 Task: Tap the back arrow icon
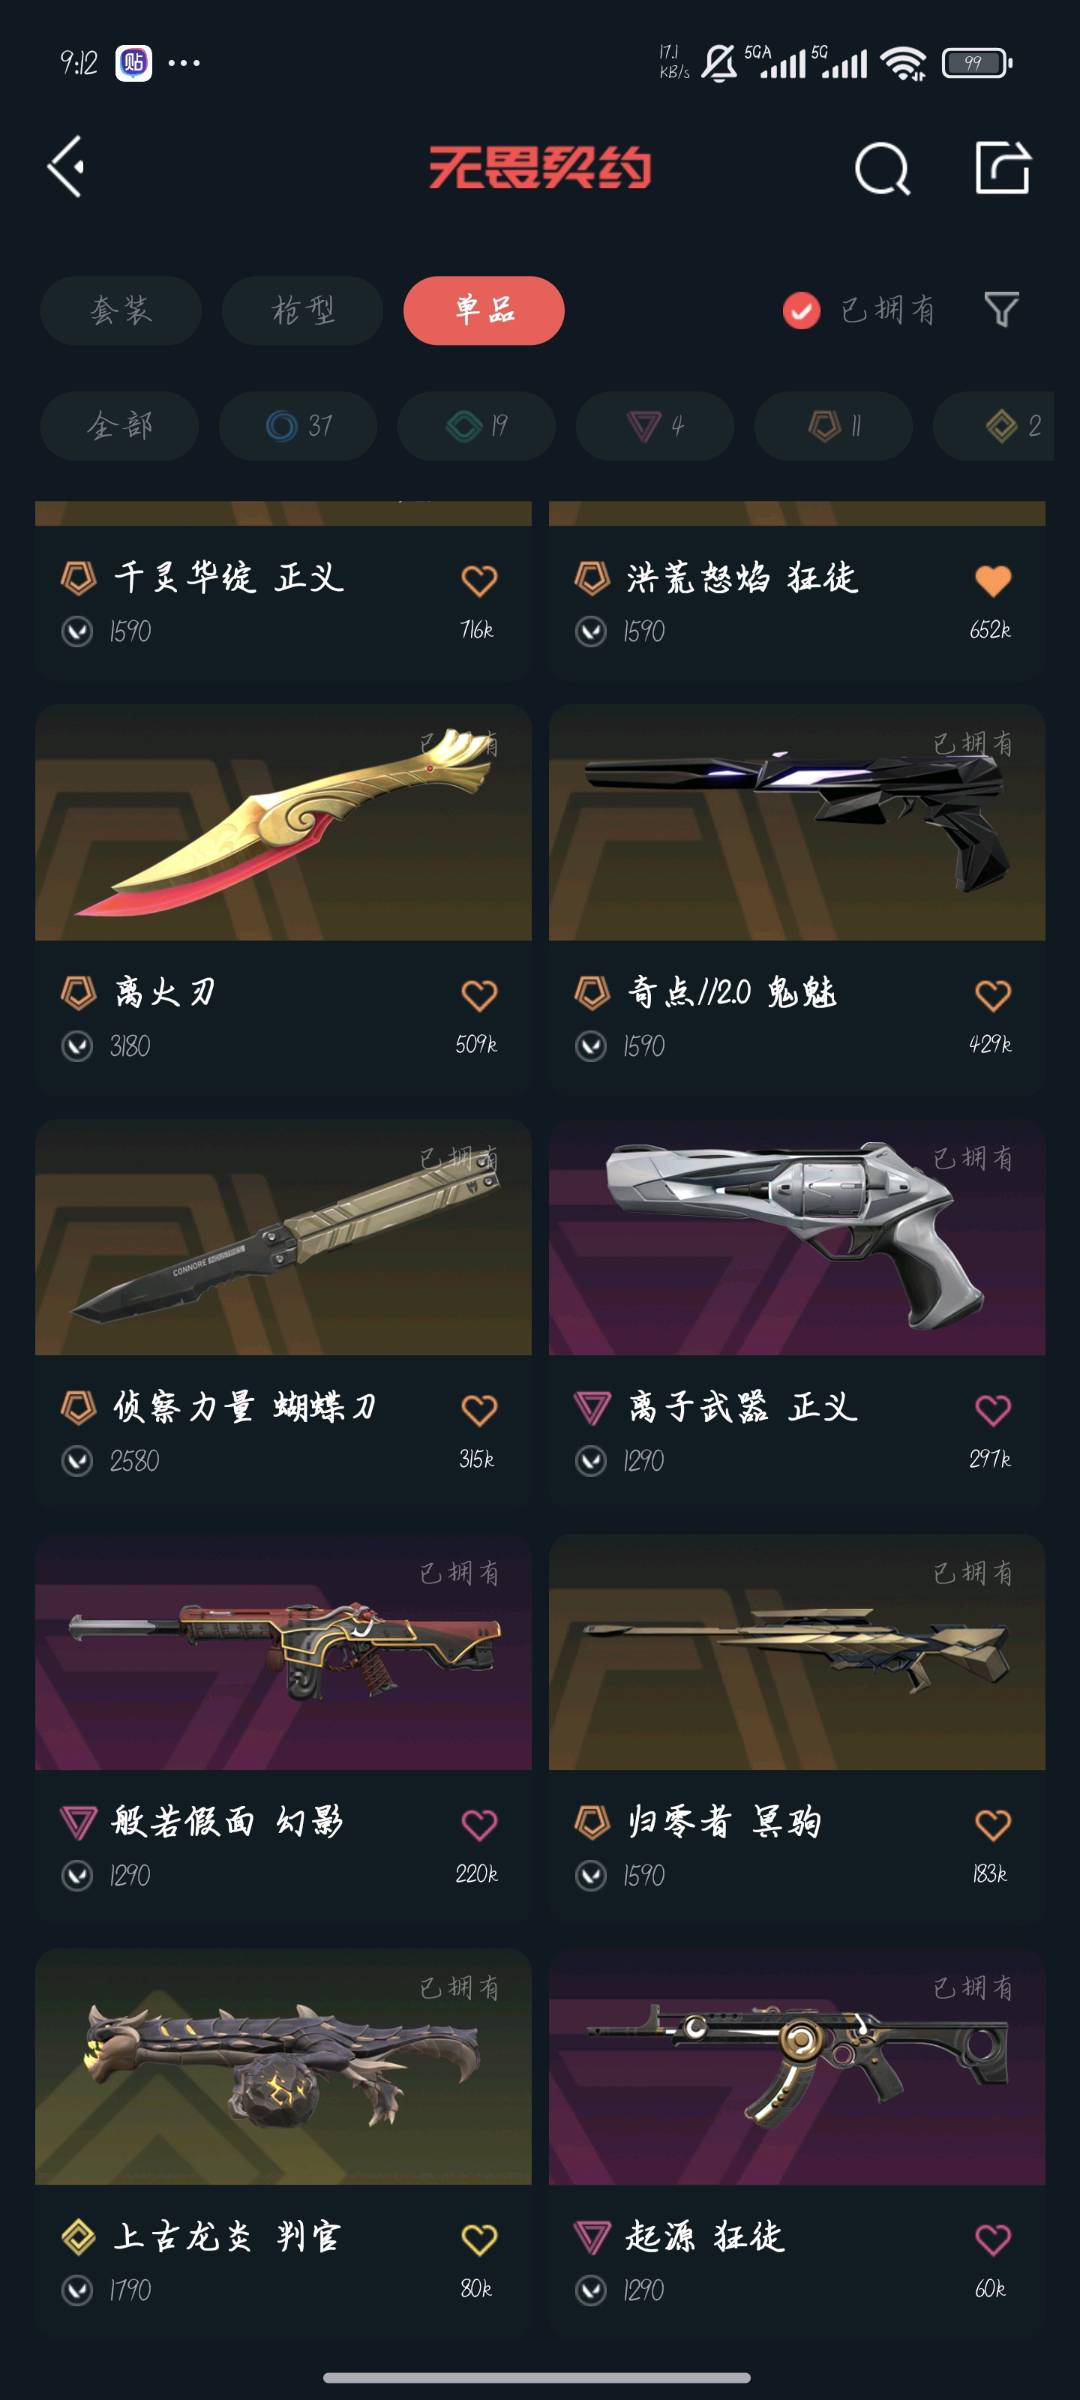[66, 167]
